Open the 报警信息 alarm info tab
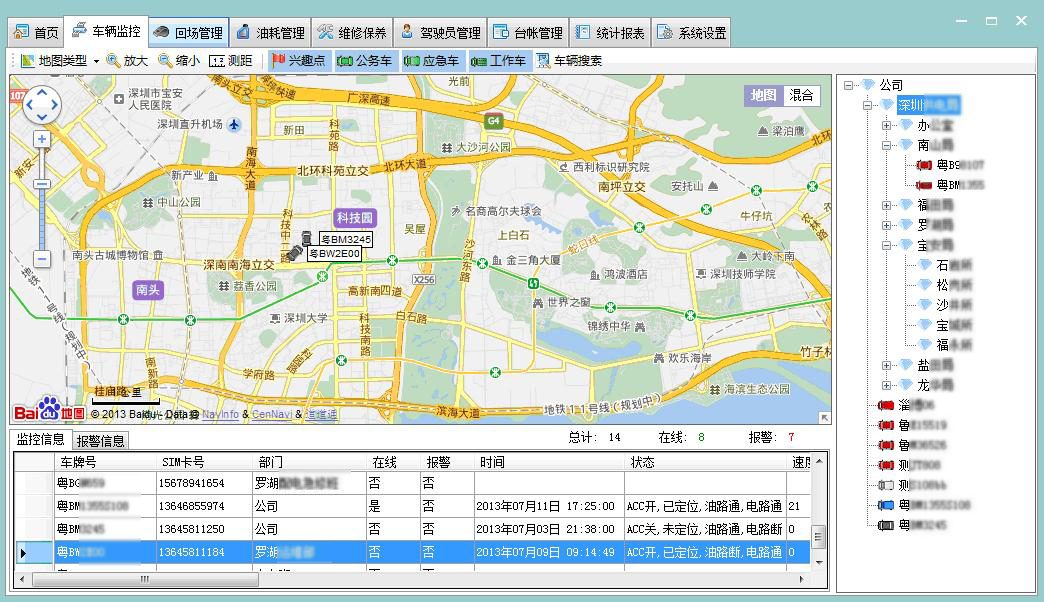The width and height of the screenshot is (1044, 602). tap(100, 441)
